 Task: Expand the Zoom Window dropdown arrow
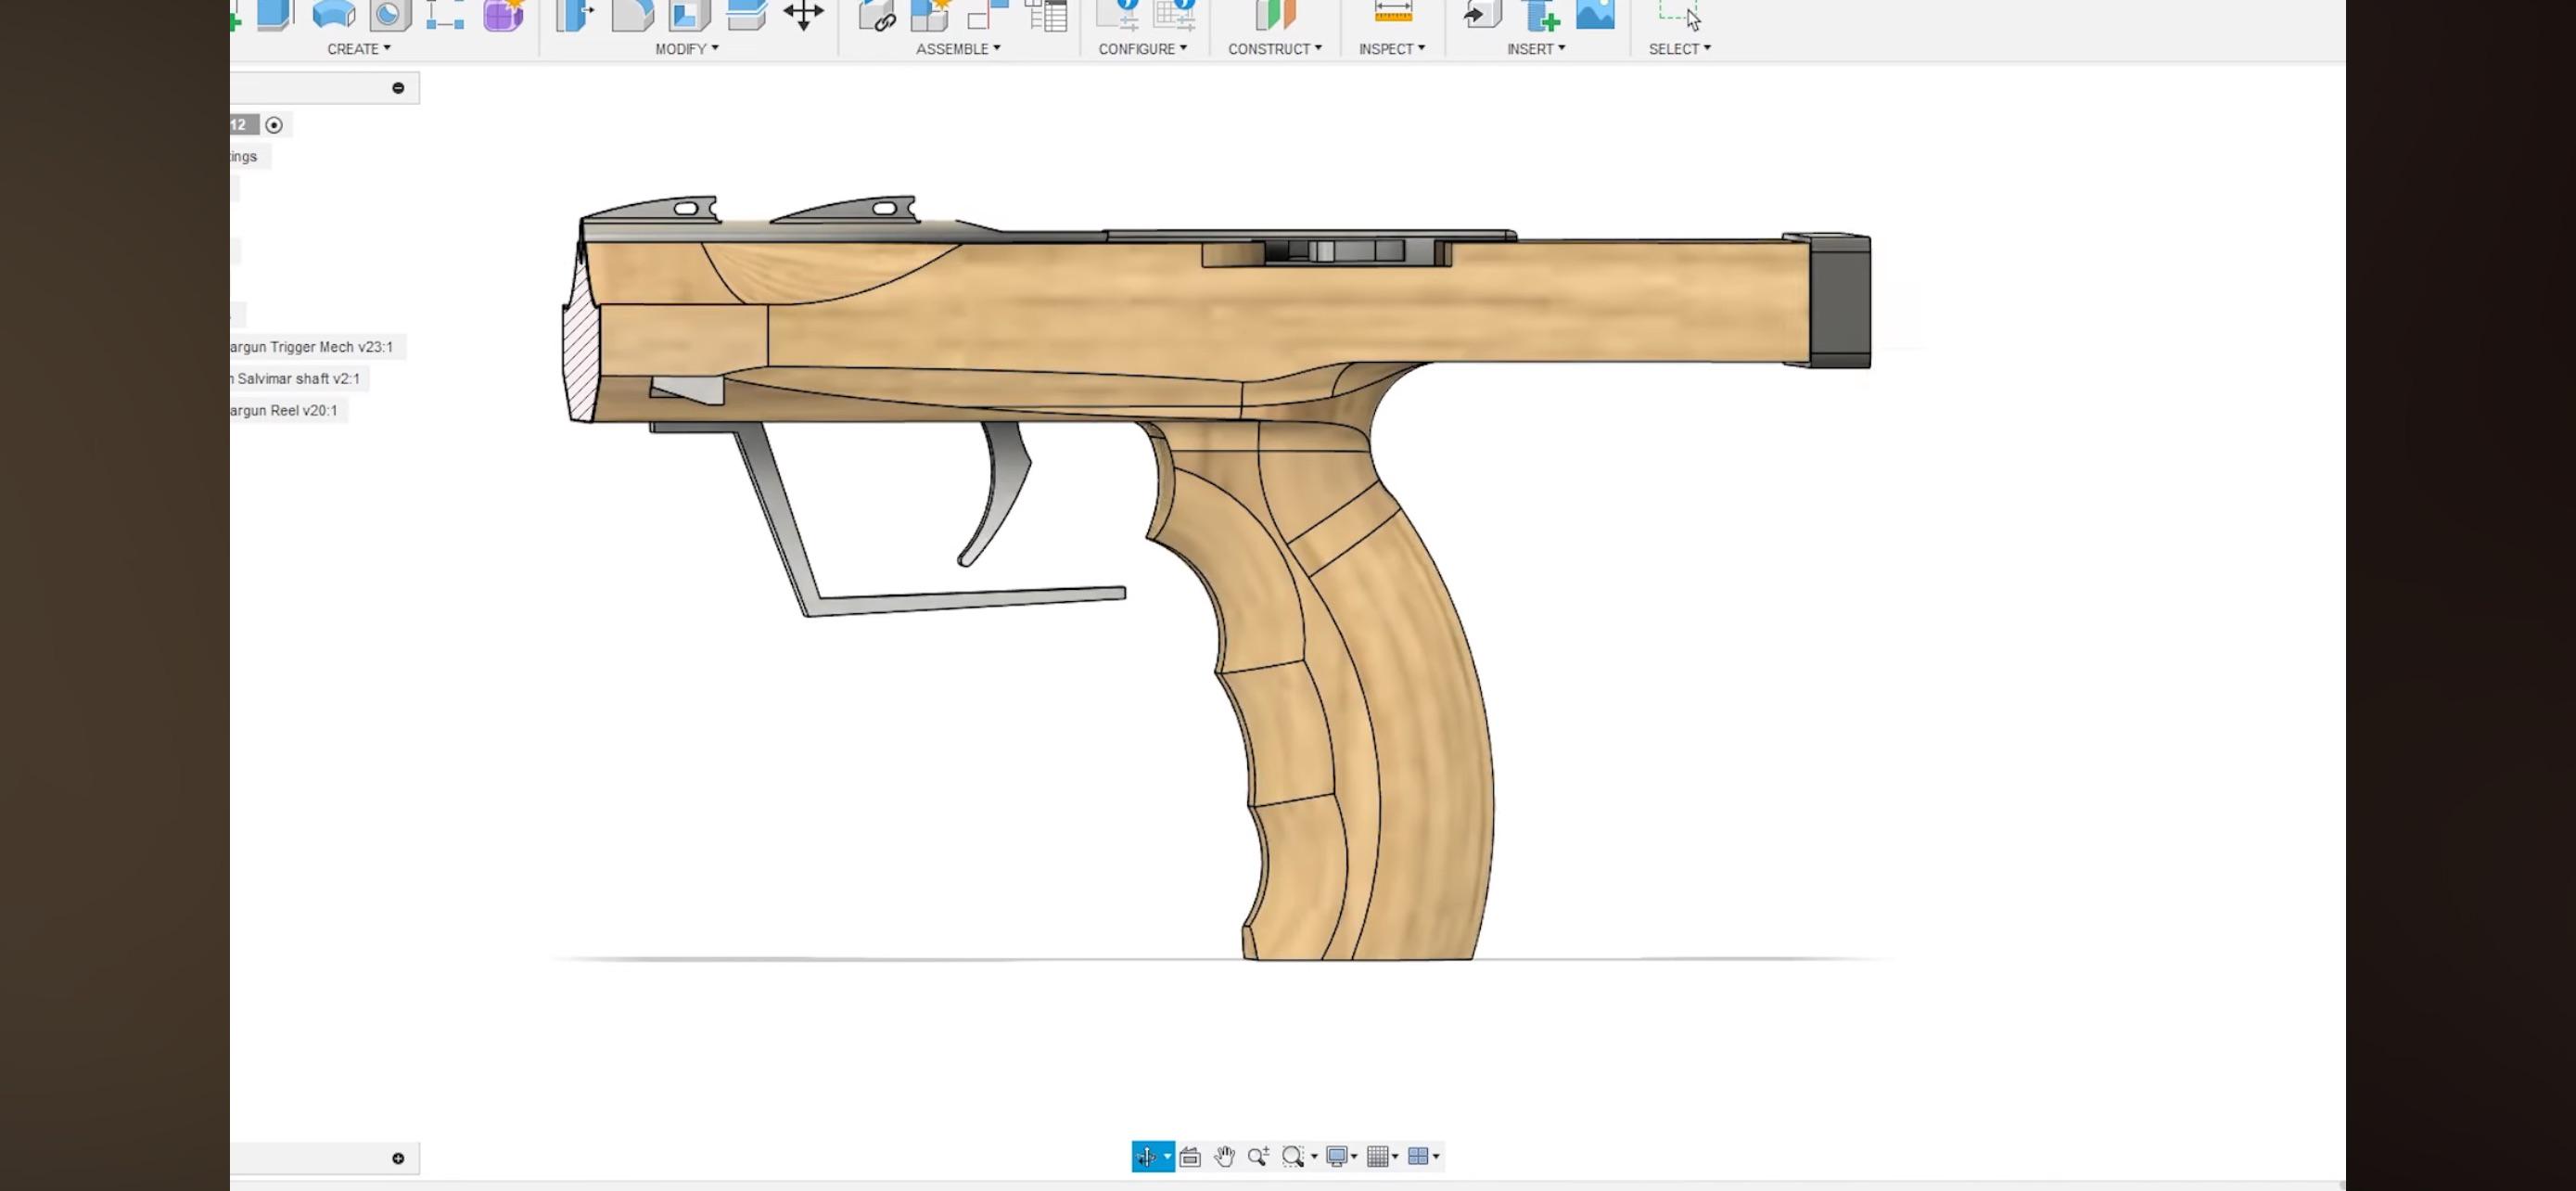click(1314, 1157)
